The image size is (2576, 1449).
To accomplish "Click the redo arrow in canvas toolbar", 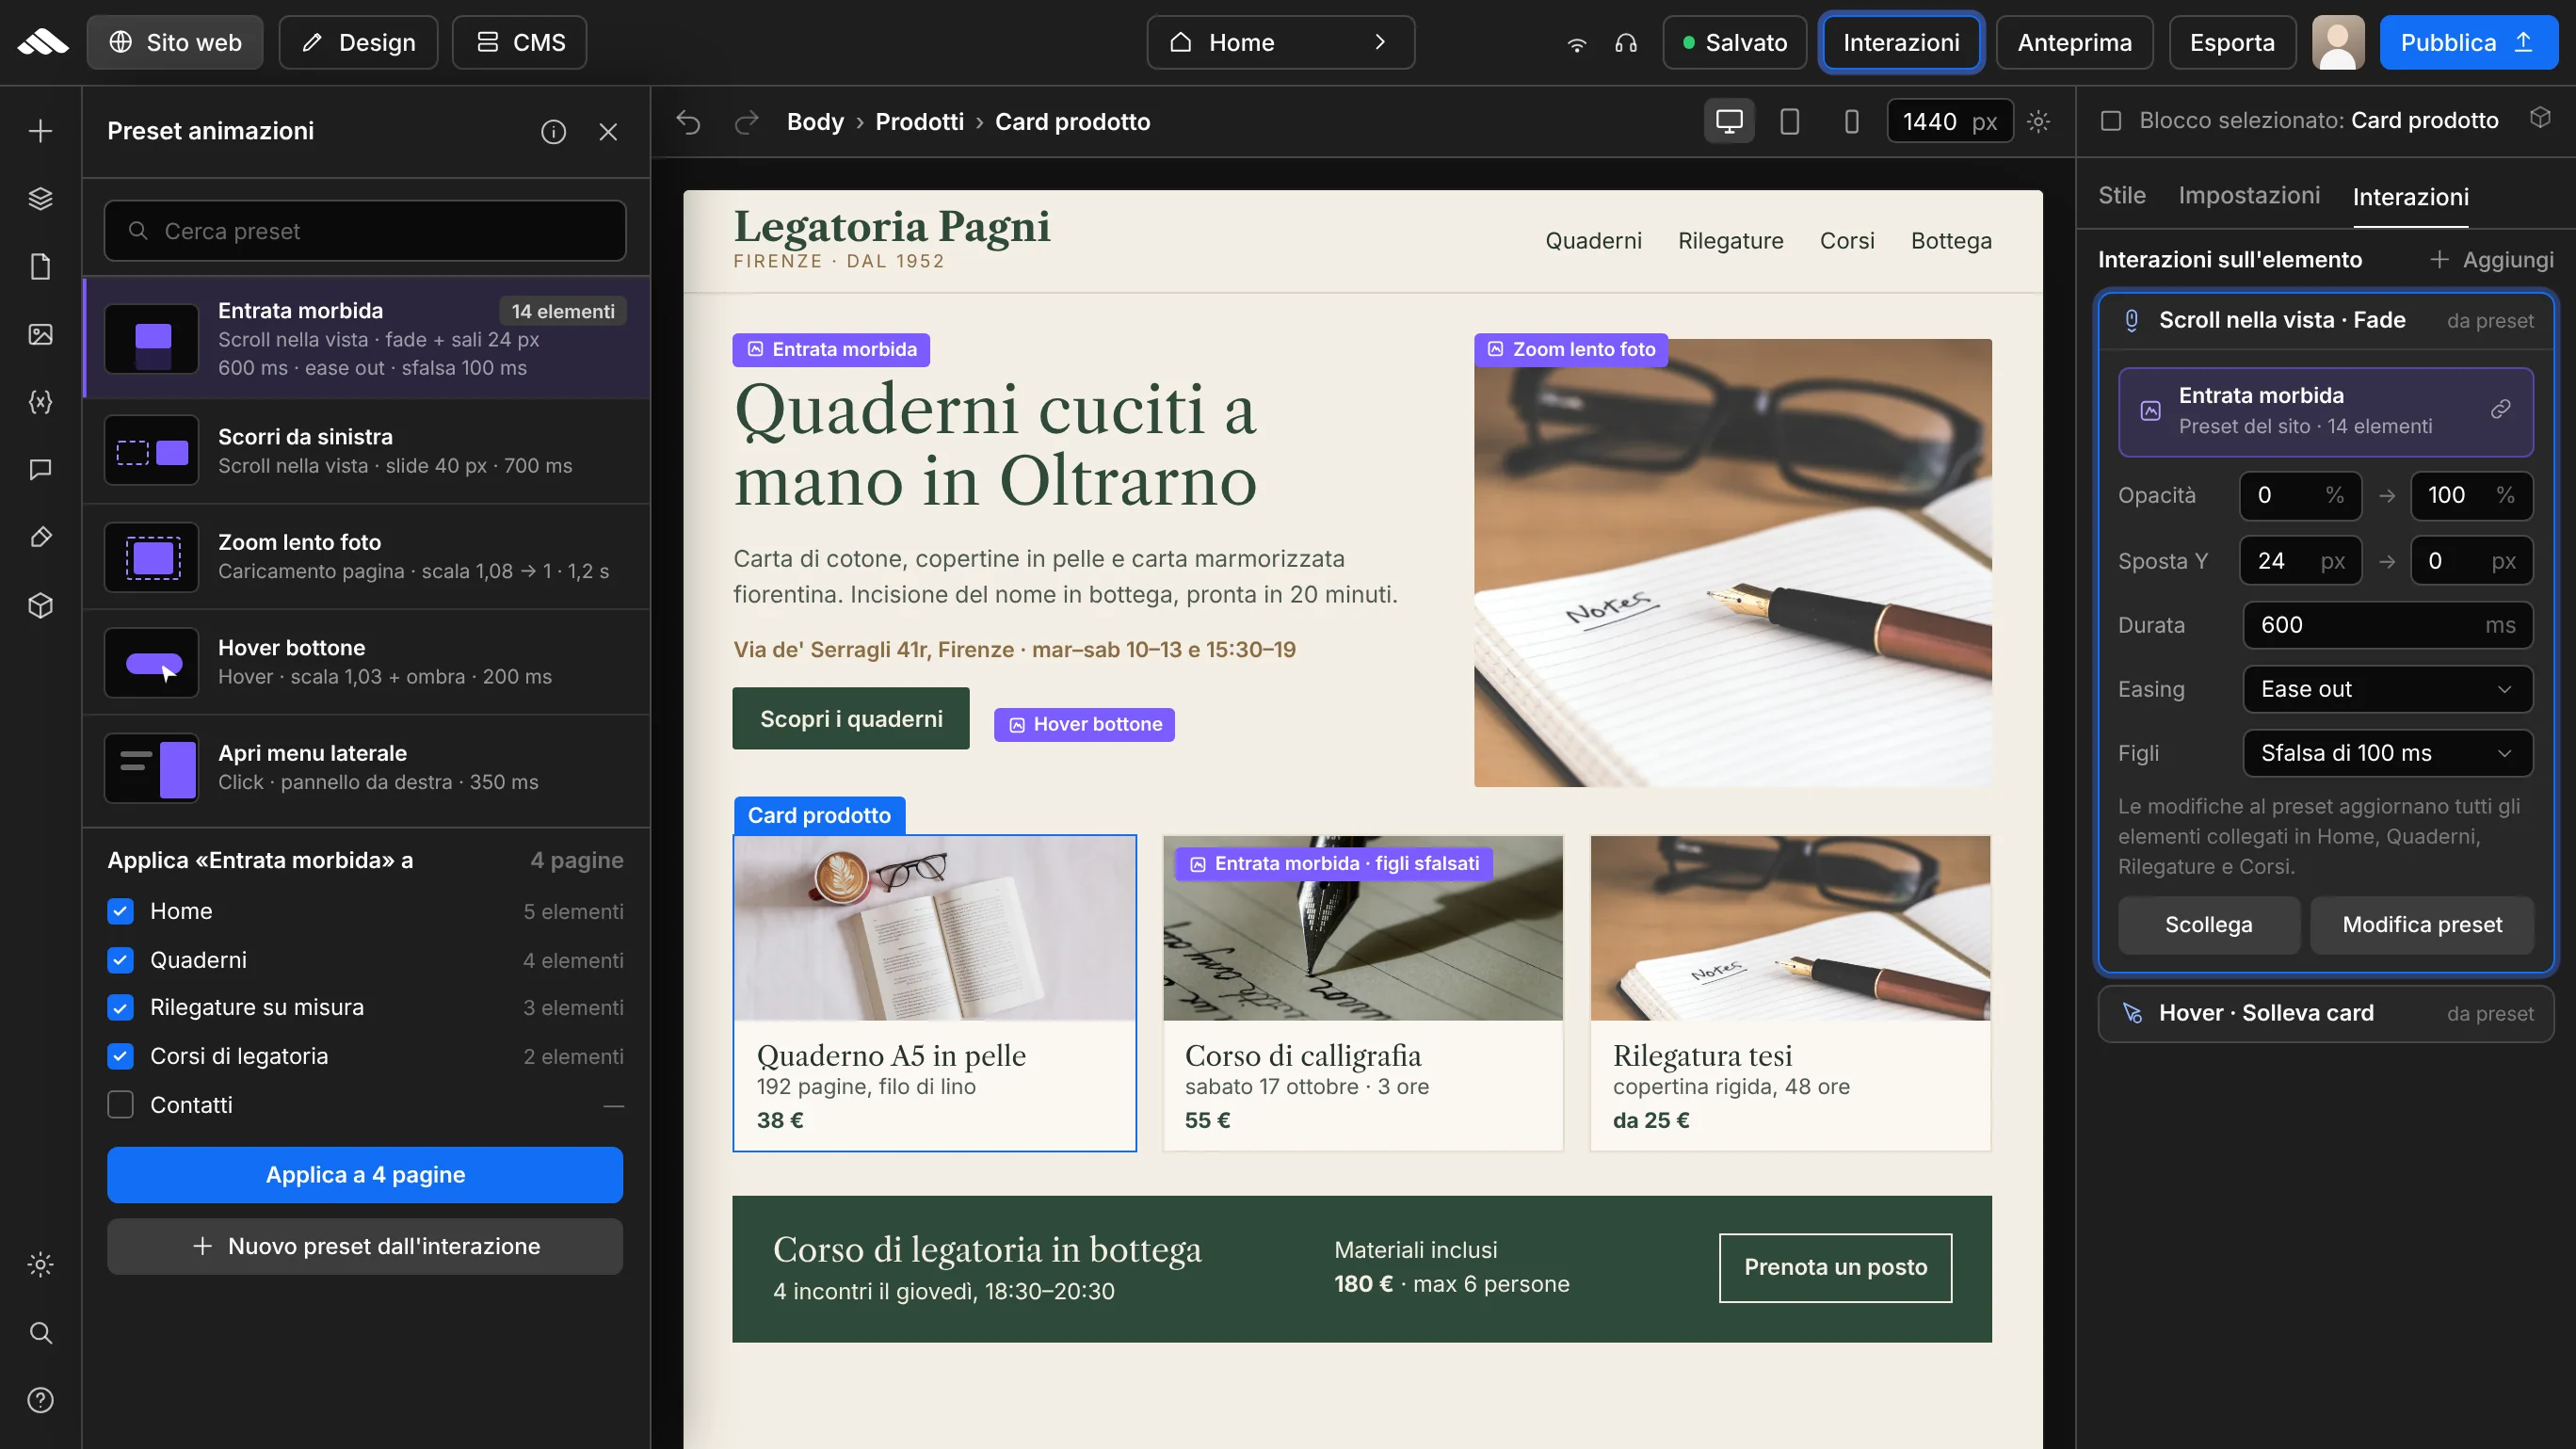I will click(746, 122).
